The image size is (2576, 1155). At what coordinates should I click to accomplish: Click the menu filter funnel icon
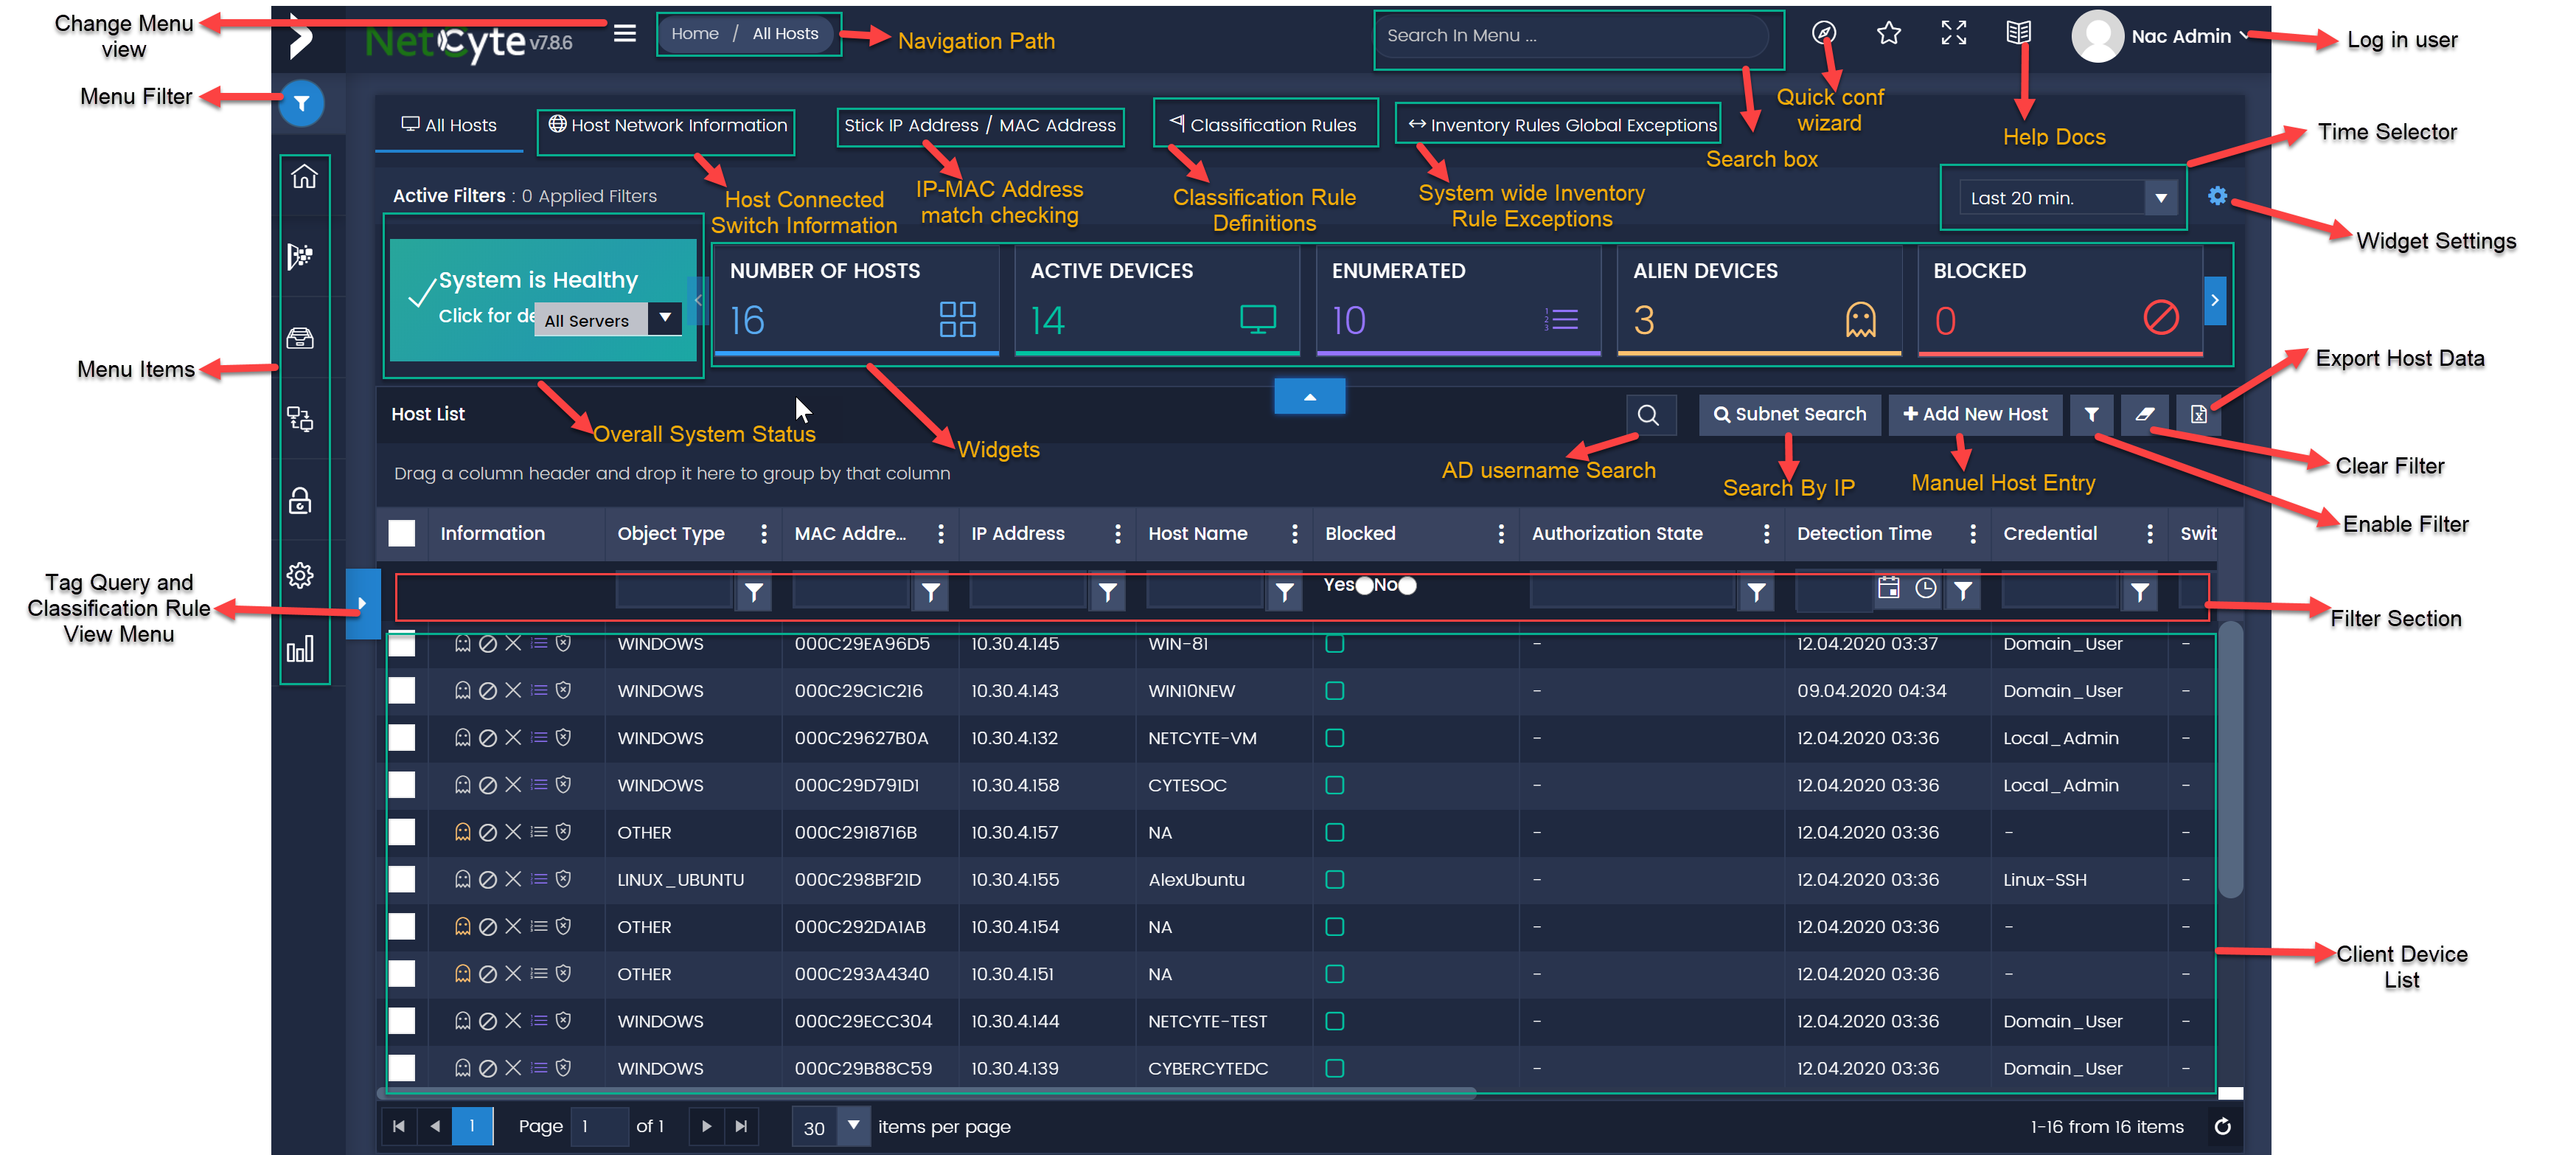point(301,103)
